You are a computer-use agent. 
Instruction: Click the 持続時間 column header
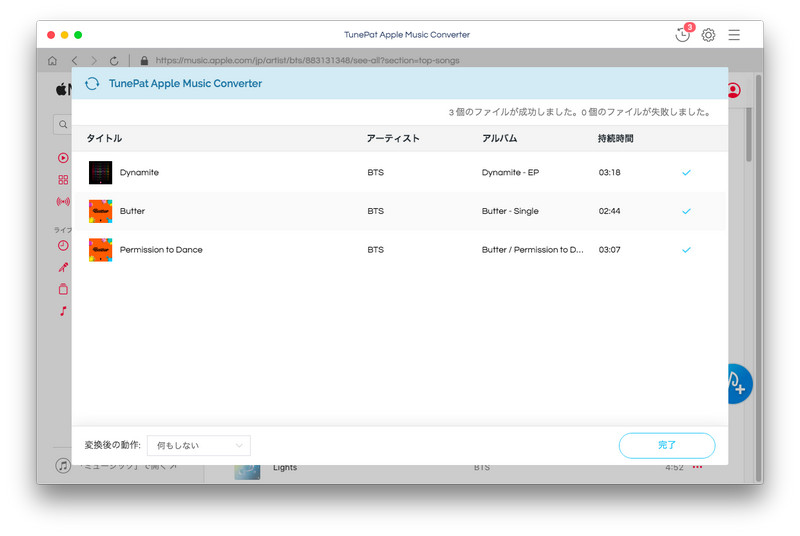click(615, 139)
